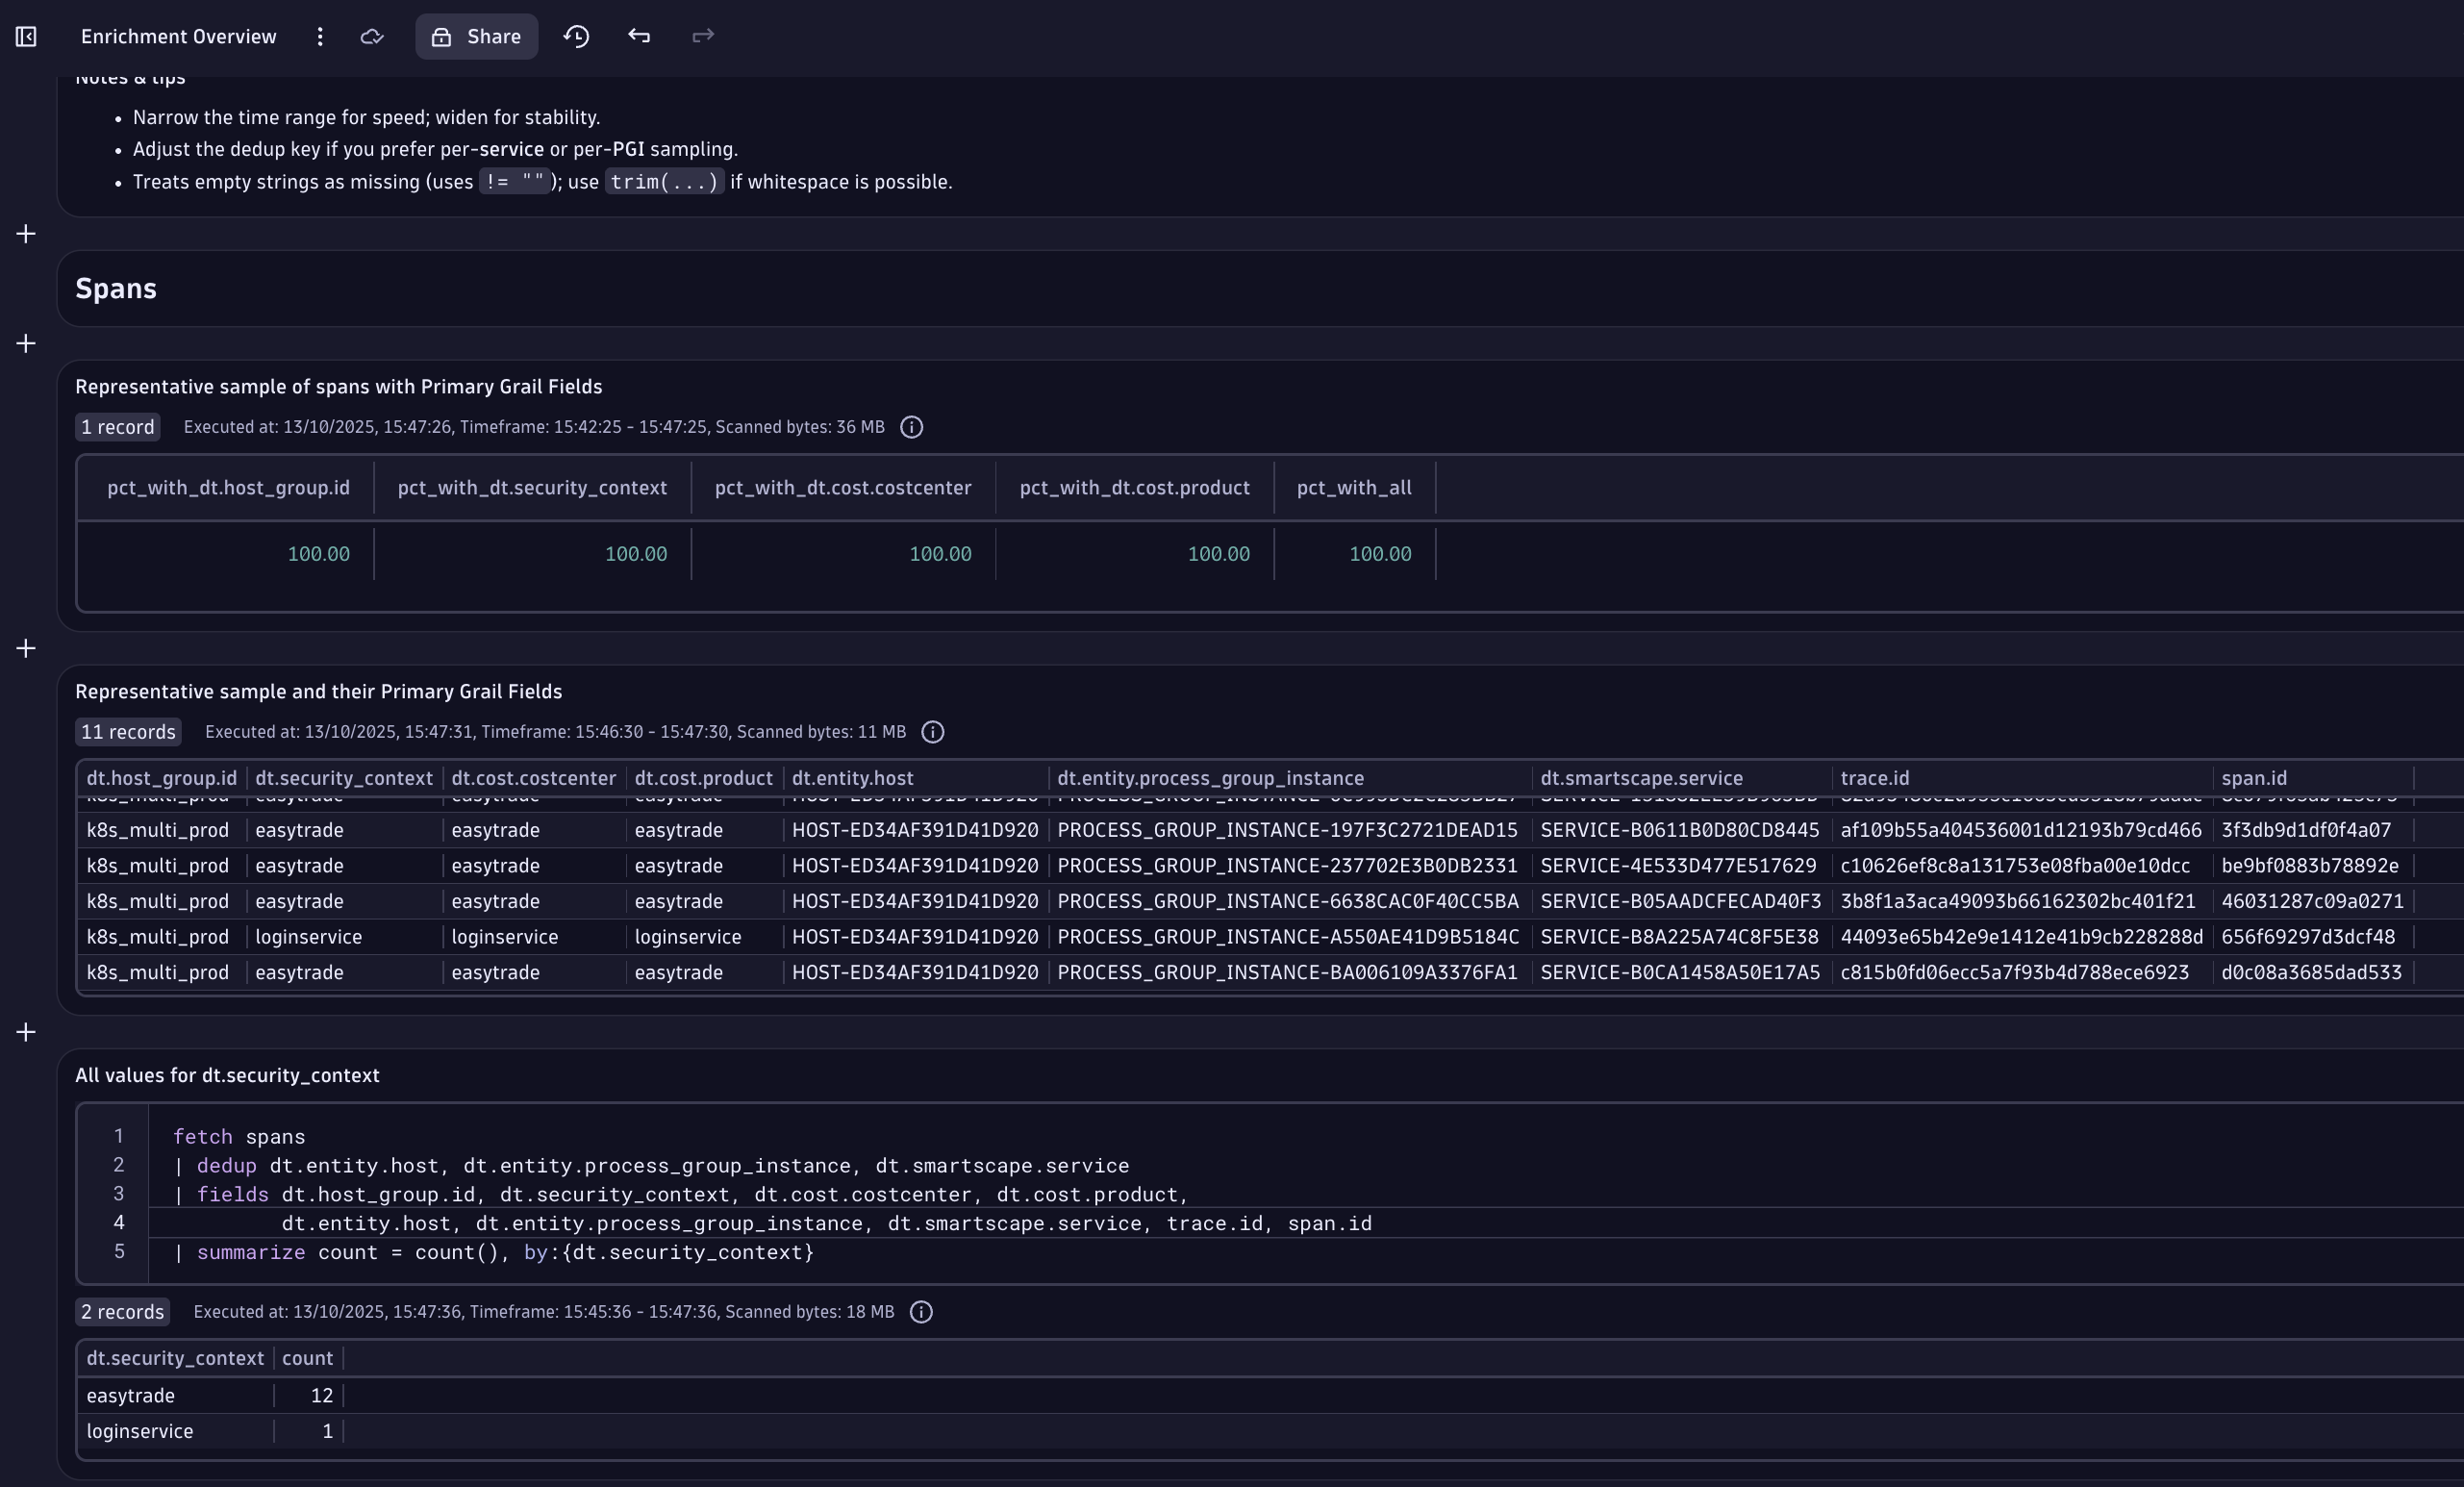The image size is (2464, 1487).
Task: Click the undo arrow icon
Action: pos(639,37)
